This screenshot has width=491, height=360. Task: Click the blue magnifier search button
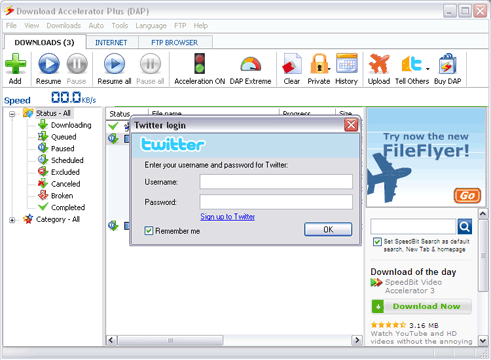pyautogui.click(x=464, y=227)
